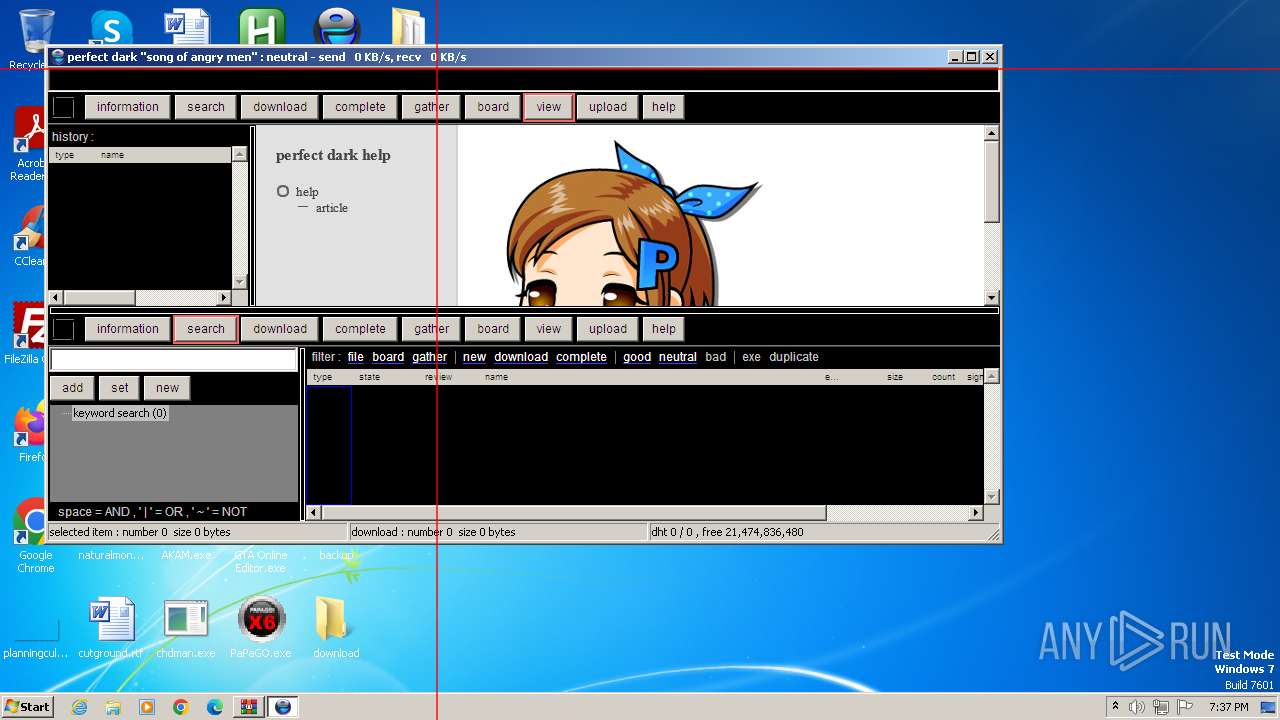Toggle the 'bad' filter

(716, 357)
